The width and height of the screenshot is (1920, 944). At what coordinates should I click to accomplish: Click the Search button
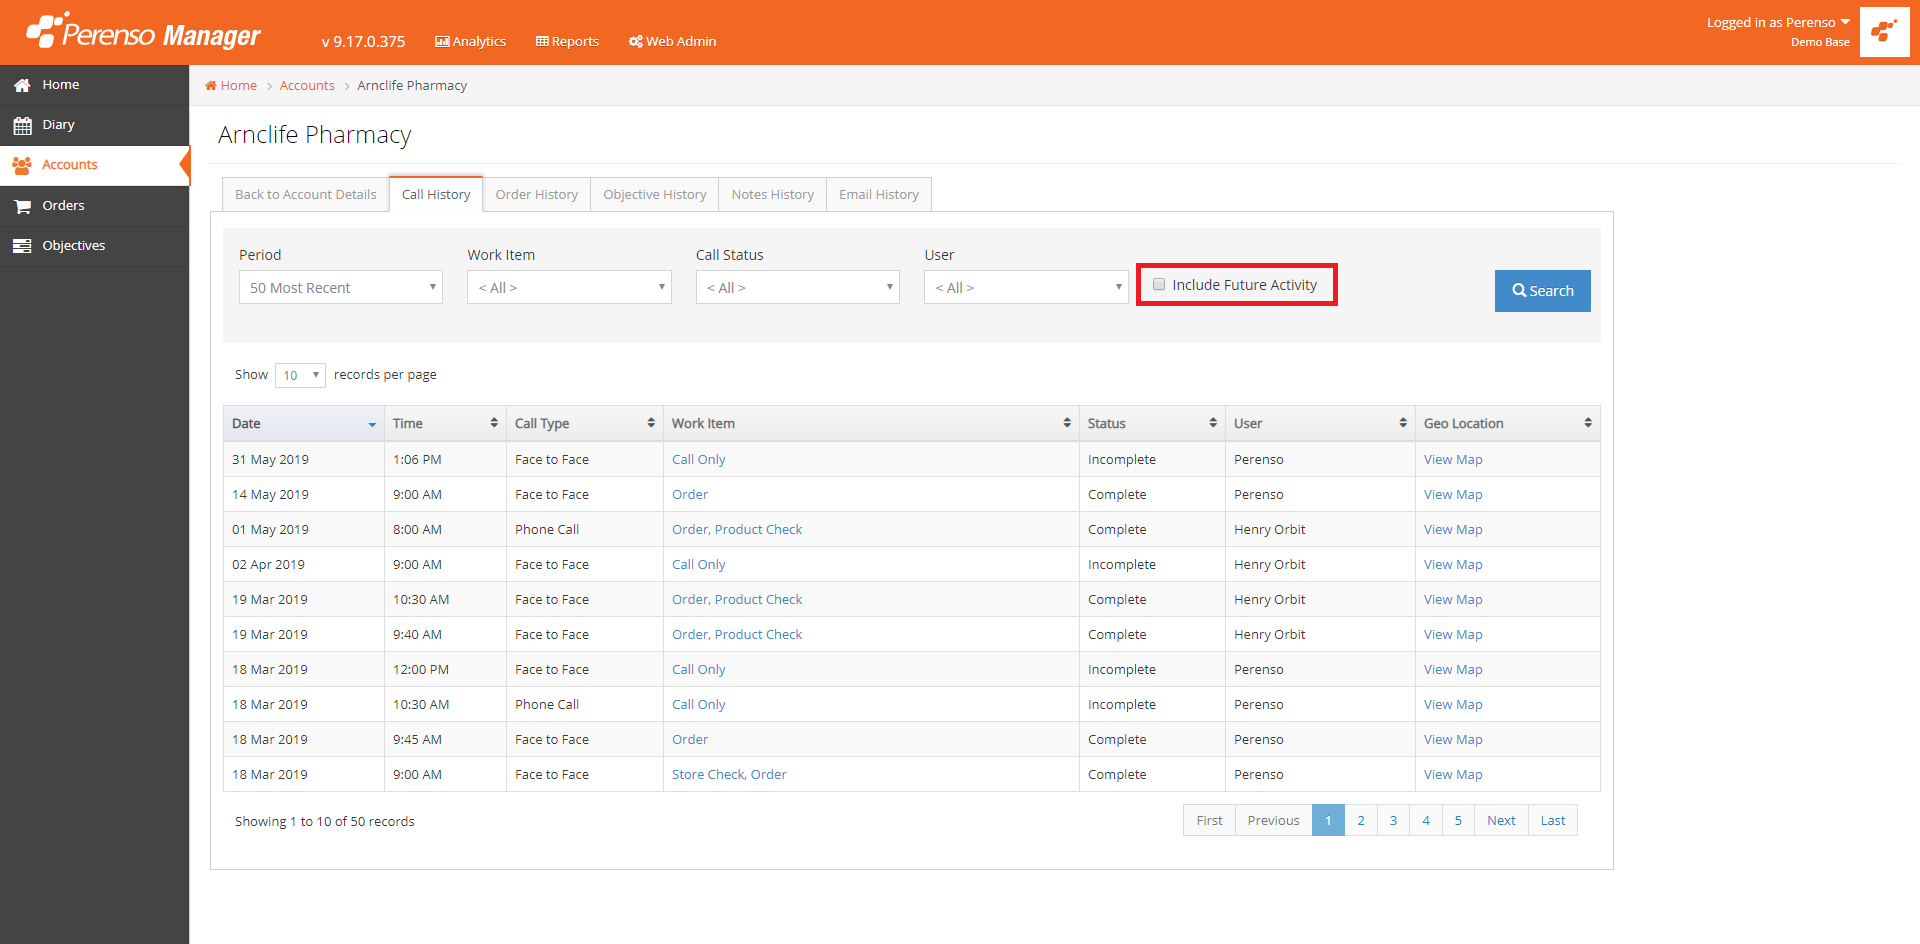(x=1543, y=291)
